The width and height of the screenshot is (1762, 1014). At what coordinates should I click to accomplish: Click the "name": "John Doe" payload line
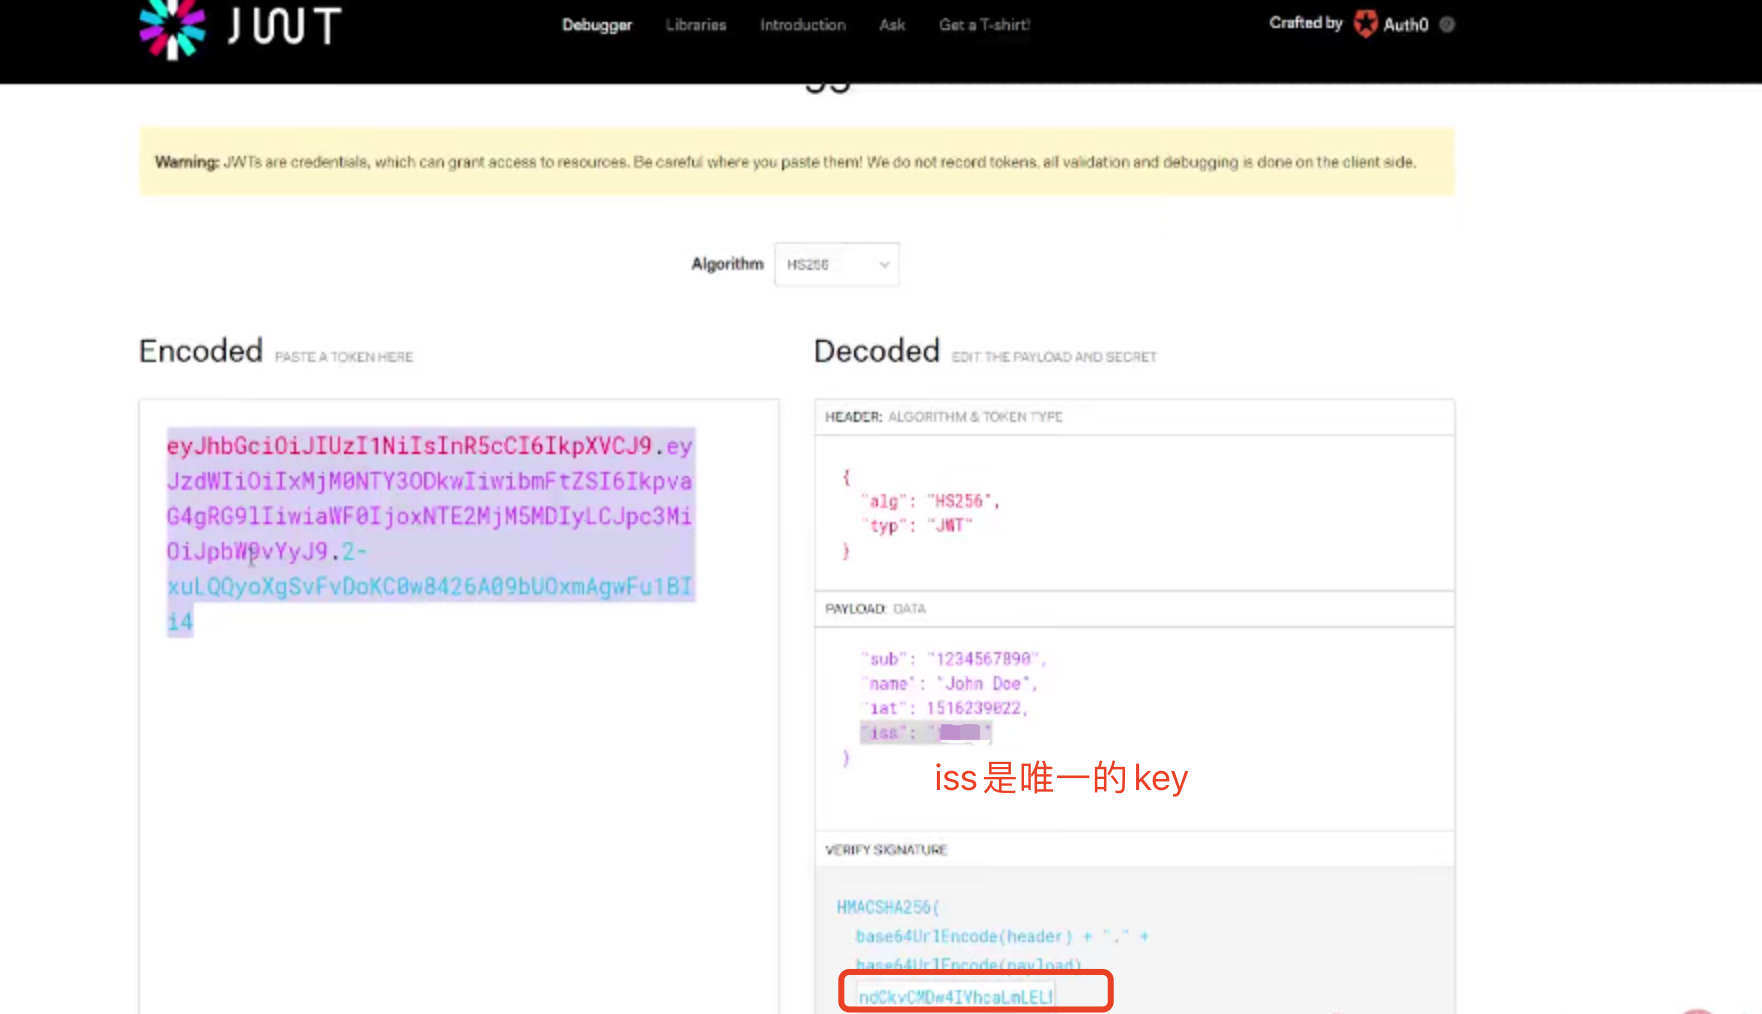[949, 684]
